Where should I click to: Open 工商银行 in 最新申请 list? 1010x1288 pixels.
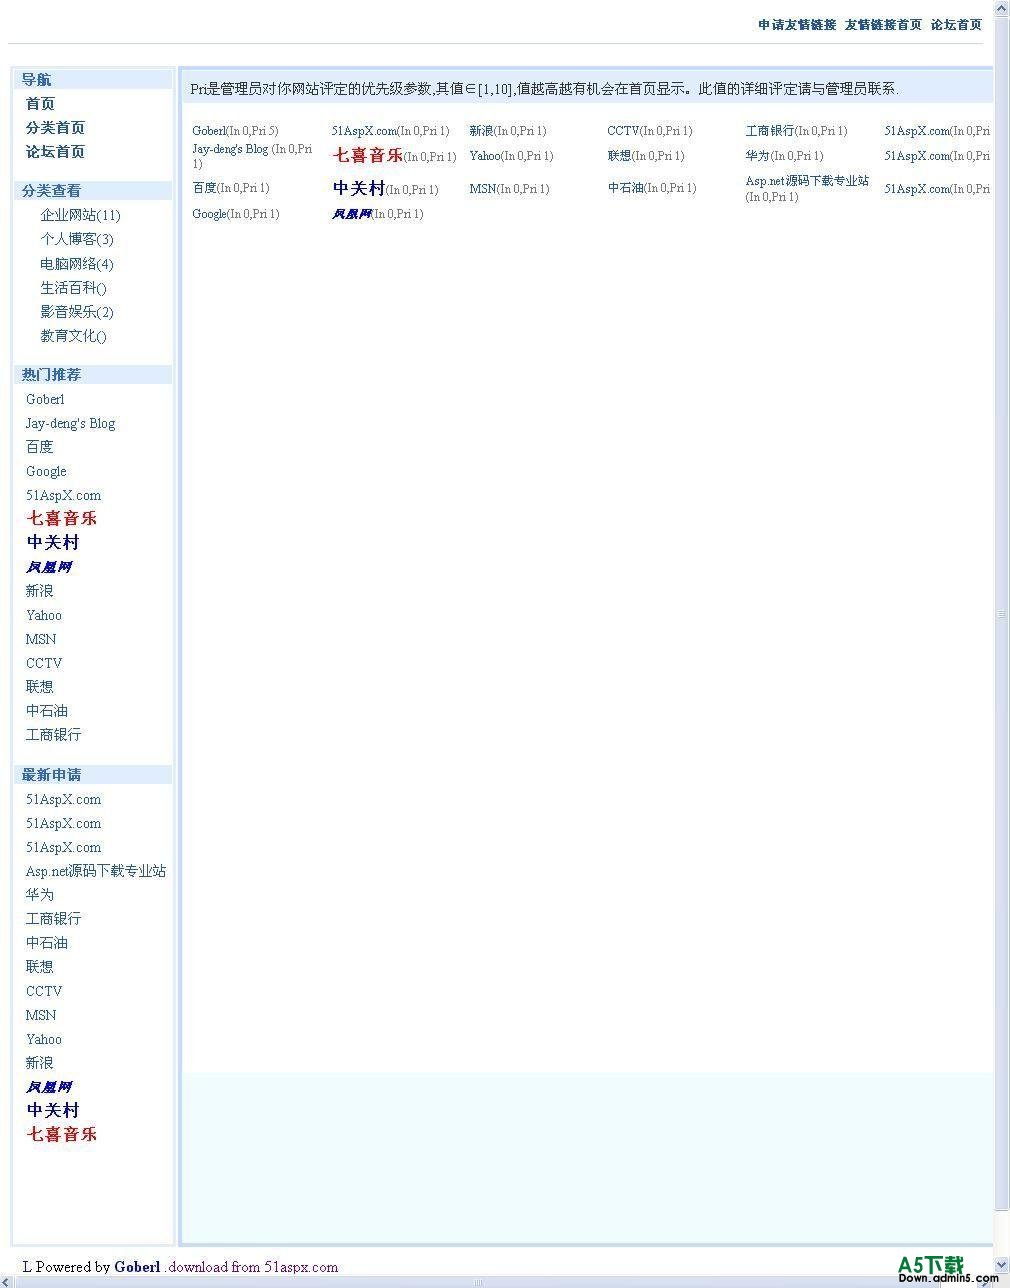[x=53, y=919]
